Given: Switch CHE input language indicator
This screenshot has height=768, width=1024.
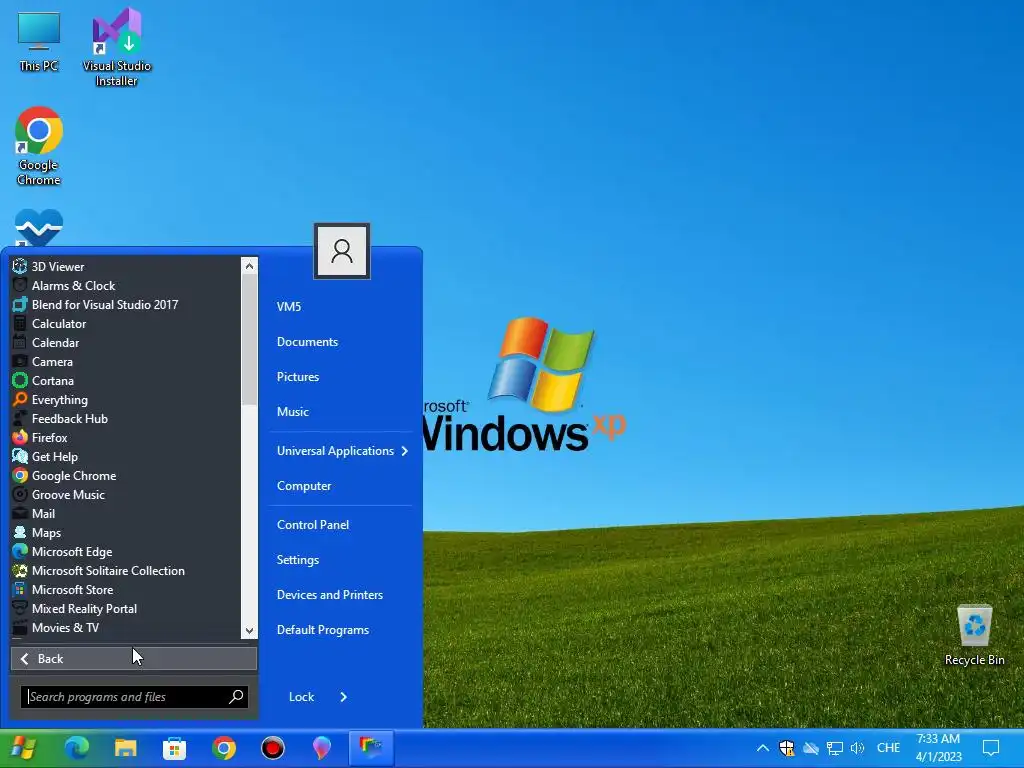Looking at the screenshot, I should tap(888, 748).
